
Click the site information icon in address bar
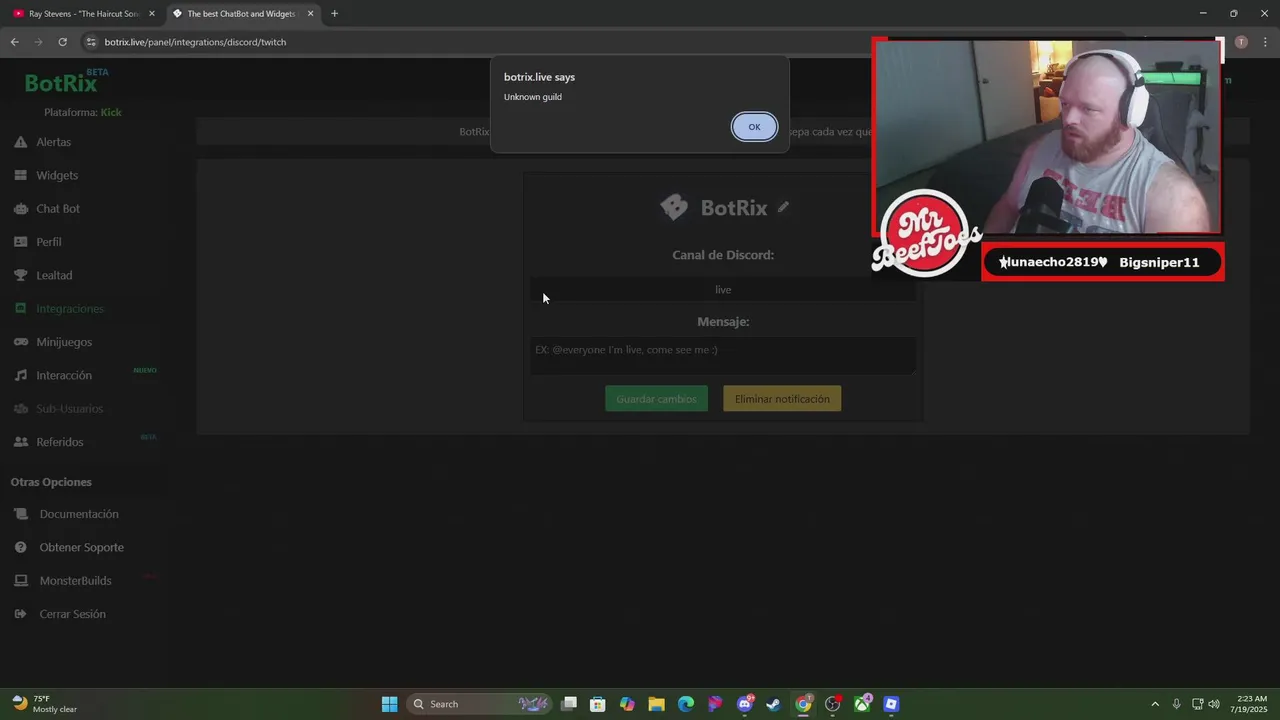(91, 42)
